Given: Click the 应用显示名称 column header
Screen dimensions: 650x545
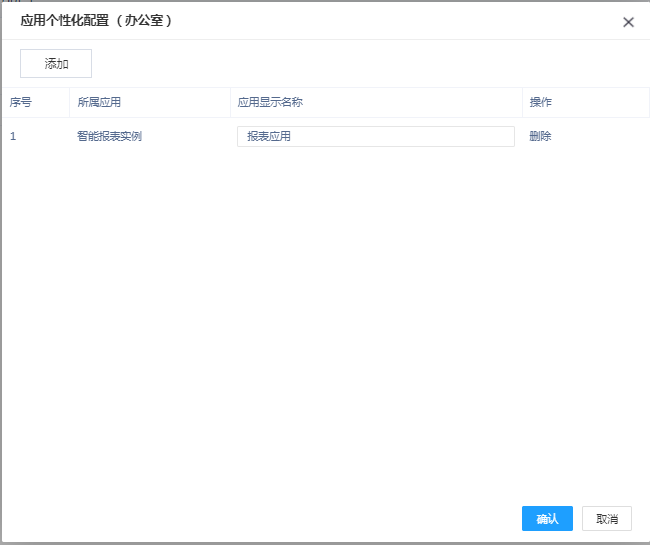Looking at the screenshot, I should click(x=270, y=102).
